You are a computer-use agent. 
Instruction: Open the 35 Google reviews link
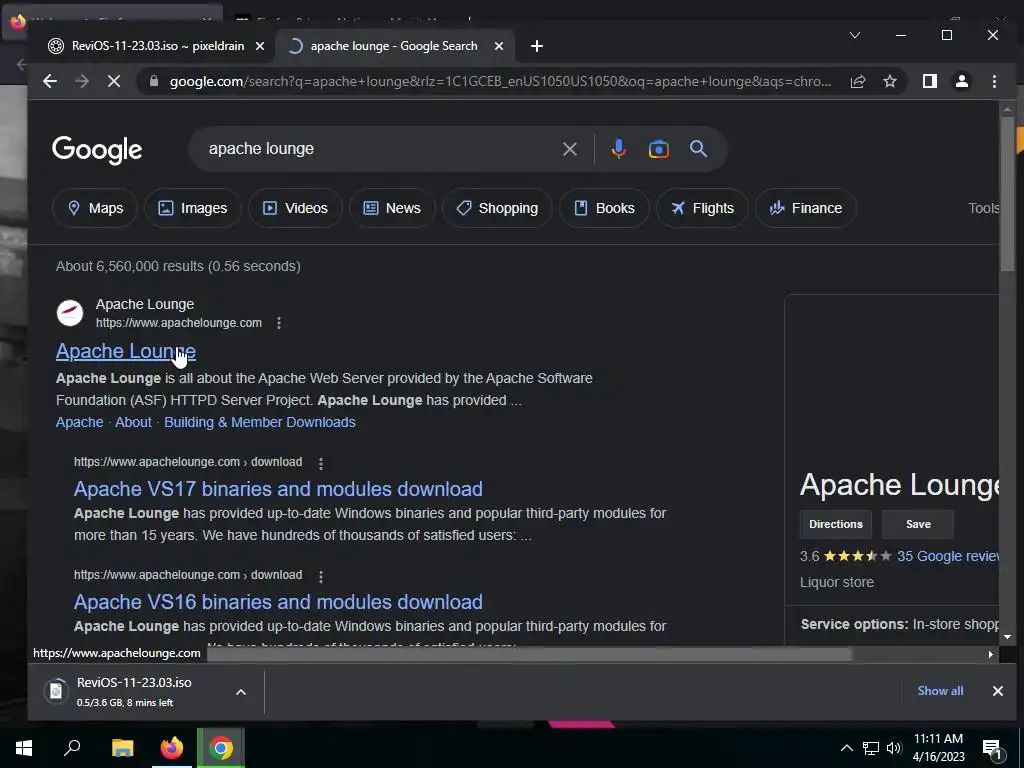948,556
